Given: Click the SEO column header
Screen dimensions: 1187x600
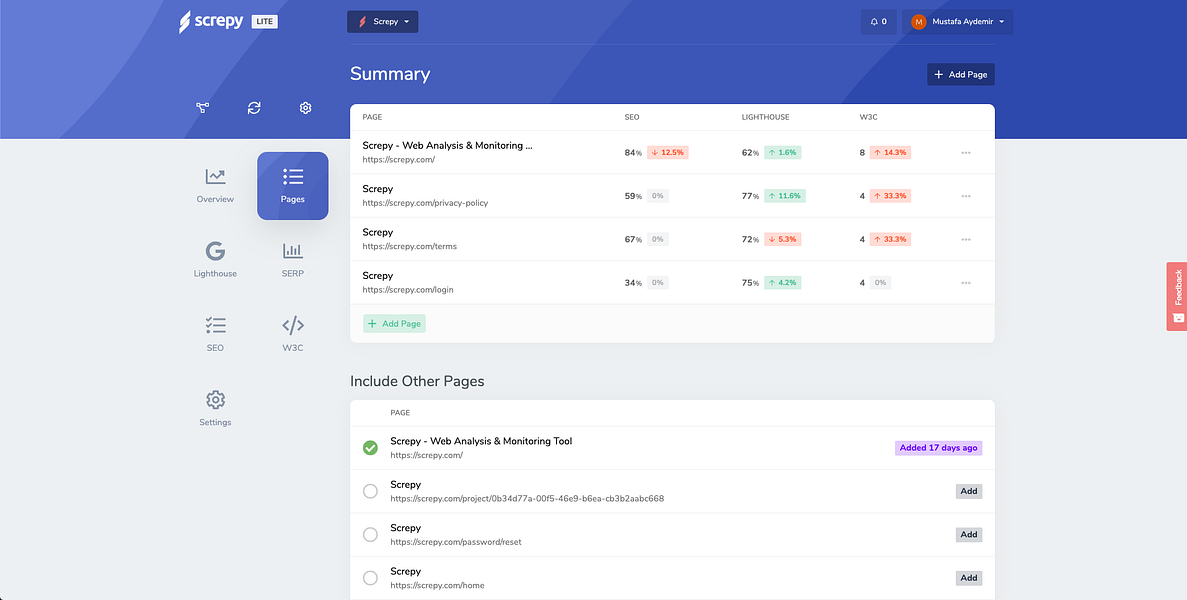Looking at the screenshot, I should pyautogui.click(x=631, y=117).
